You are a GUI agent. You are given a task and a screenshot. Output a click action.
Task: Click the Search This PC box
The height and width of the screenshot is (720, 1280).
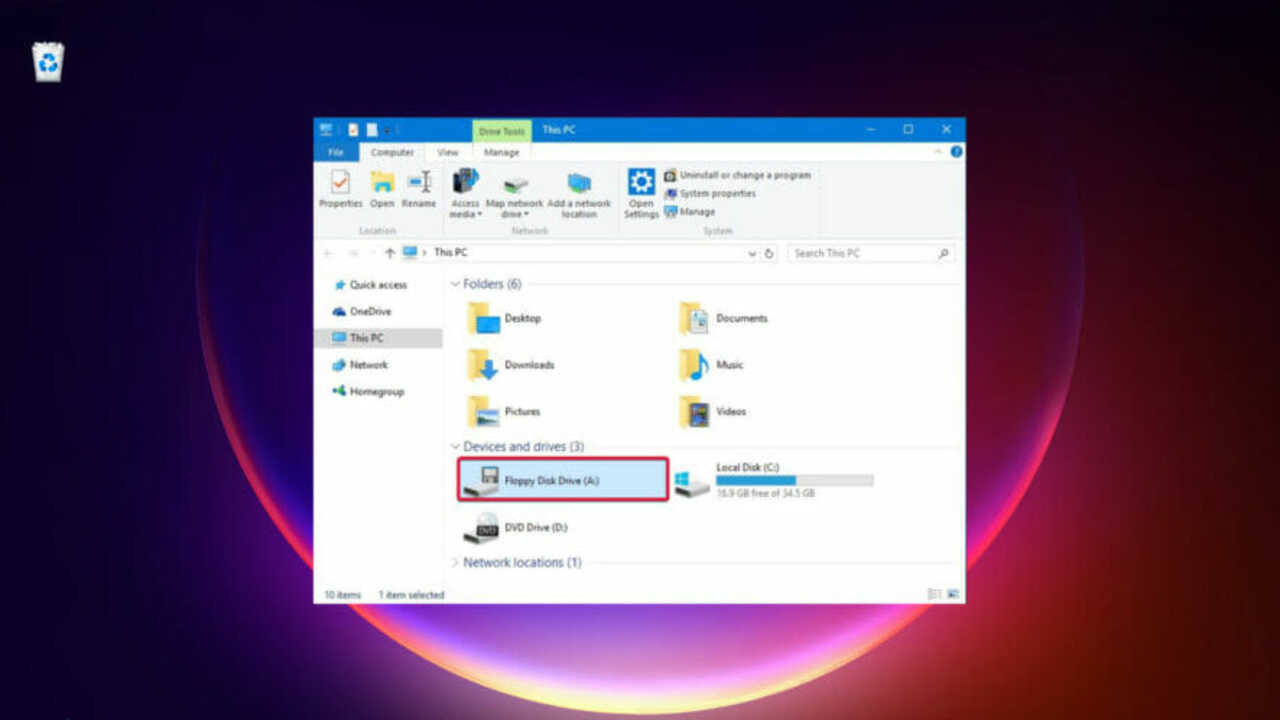coord(870,254)
